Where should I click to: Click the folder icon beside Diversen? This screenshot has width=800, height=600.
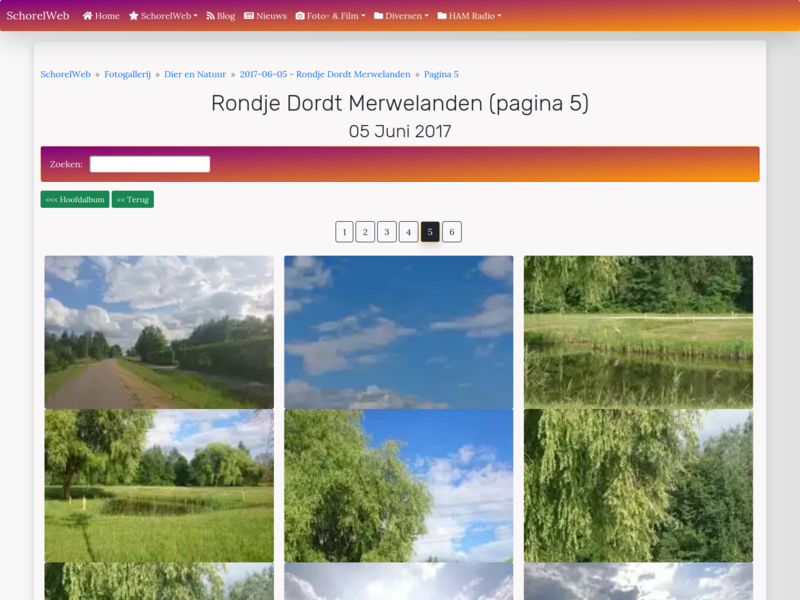379,16
